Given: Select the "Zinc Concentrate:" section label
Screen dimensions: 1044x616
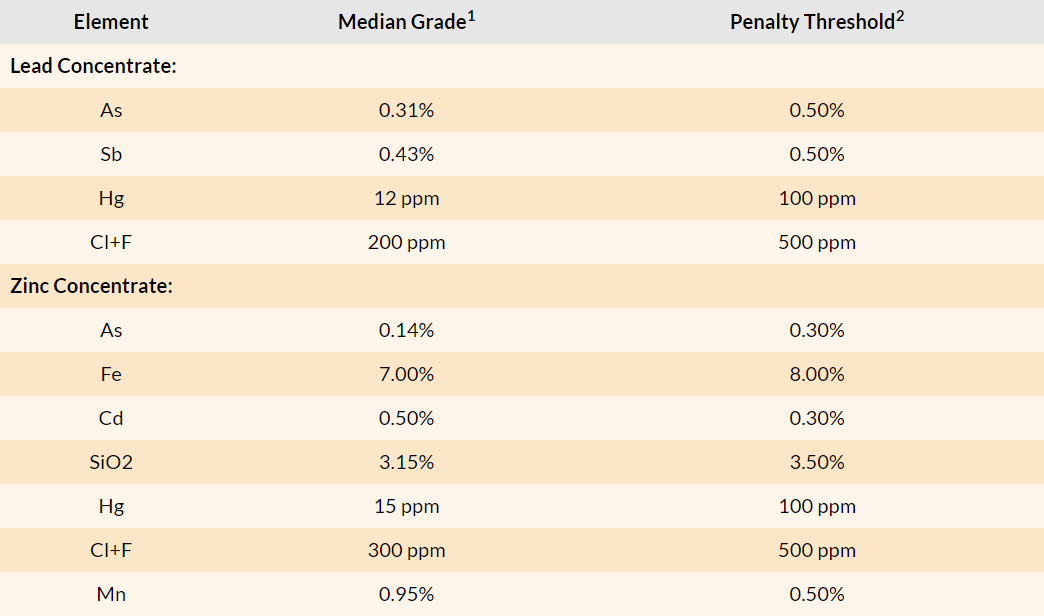Looking at the screenshot, I should [x=92, y=286].
